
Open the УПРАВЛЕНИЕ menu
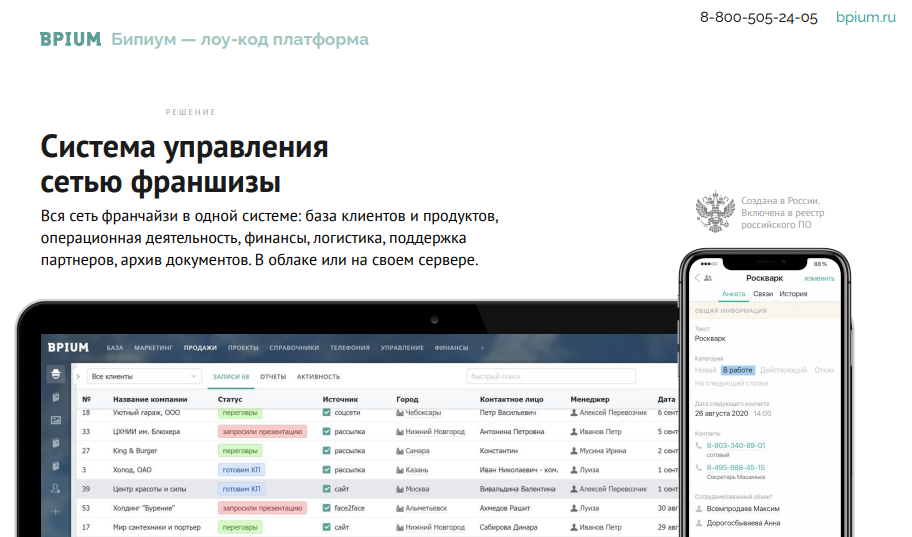pyautogui.click(x=402, y=348)
